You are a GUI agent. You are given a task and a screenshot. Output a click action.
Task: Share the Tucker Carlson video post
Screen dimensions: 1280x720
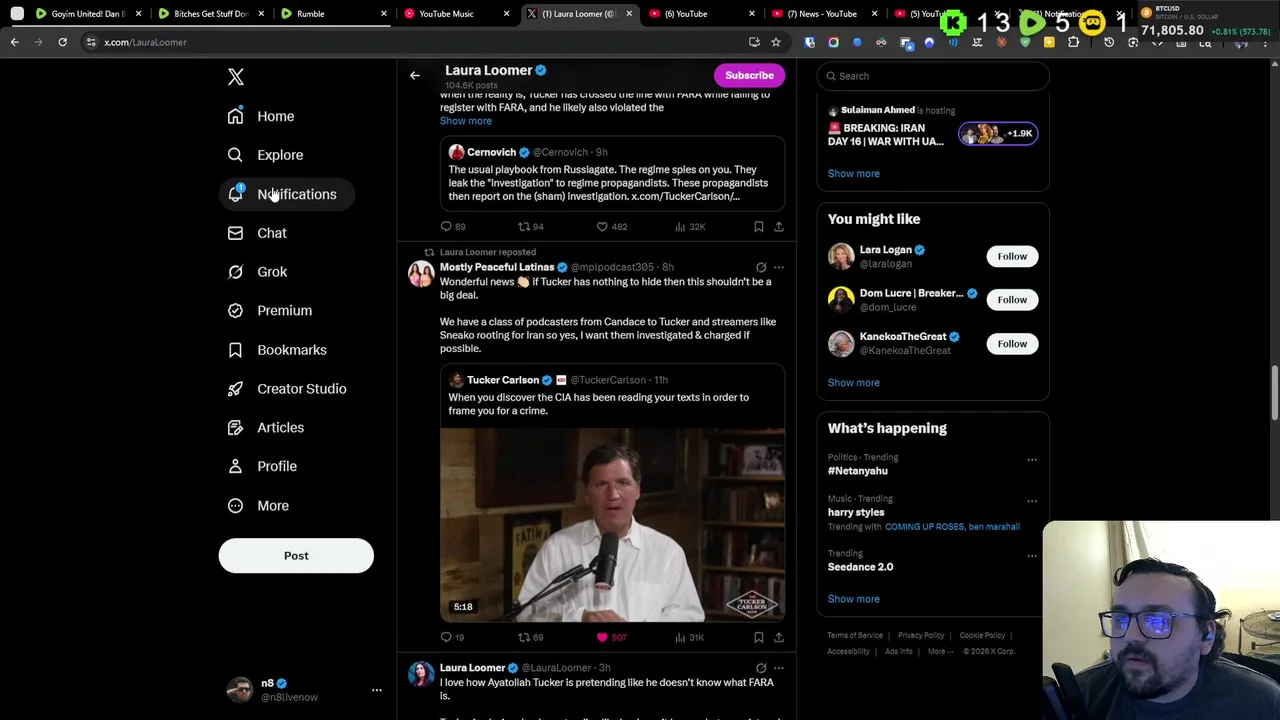pyautogui.click(x=779, y=637)
